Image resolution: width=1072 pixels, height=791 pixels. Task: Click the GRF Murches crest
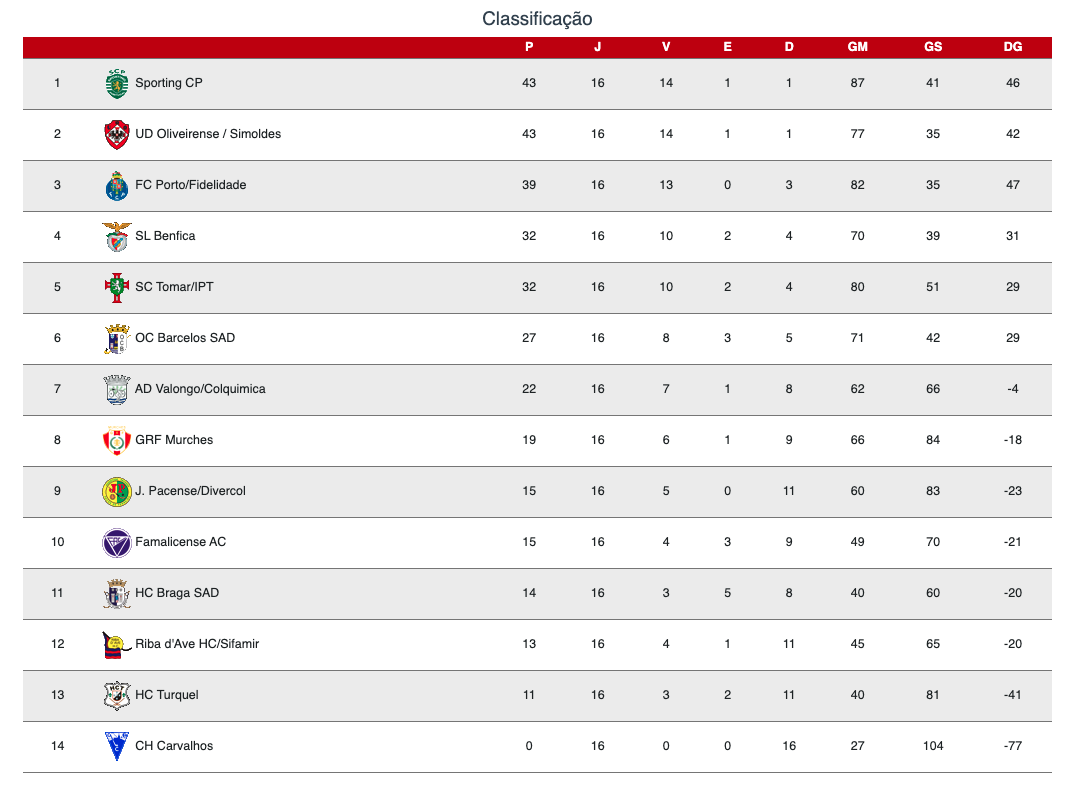coord(117,440)
